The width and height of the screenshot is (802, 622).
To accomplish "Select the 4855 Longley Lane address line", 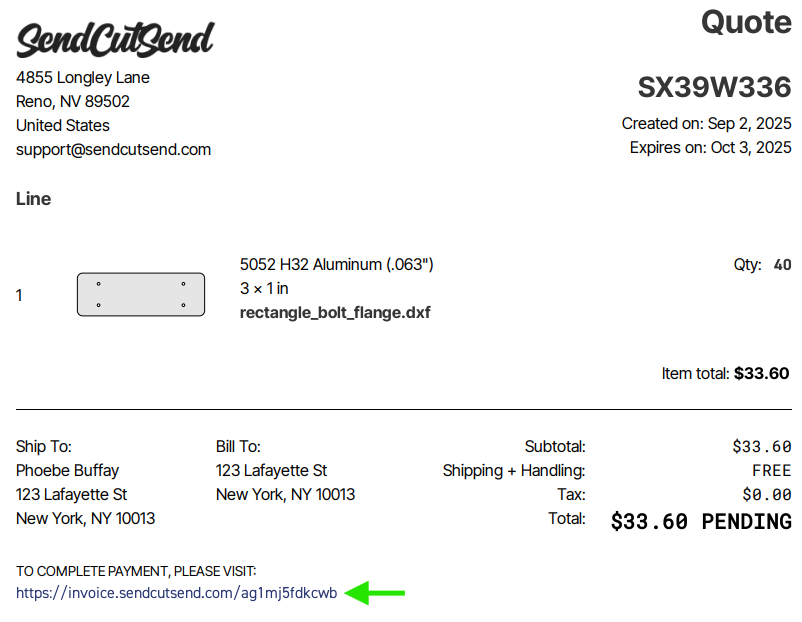I will click(83, 78).
